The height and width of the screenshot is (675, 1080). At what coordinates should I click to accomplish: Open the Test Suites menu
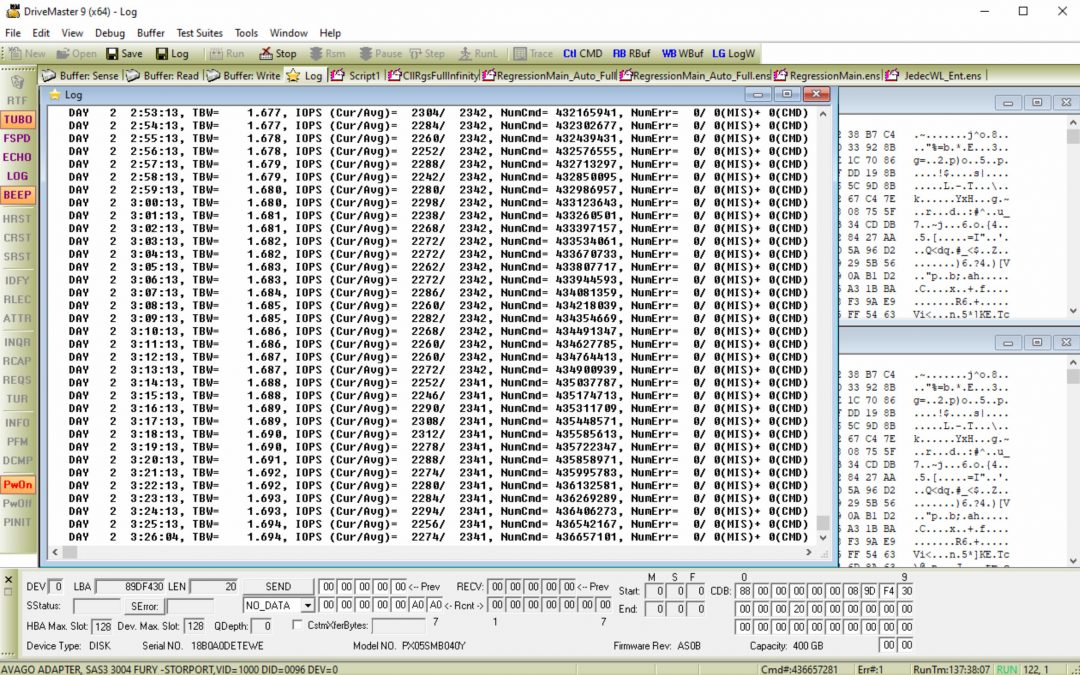click(x=199, y=32)
